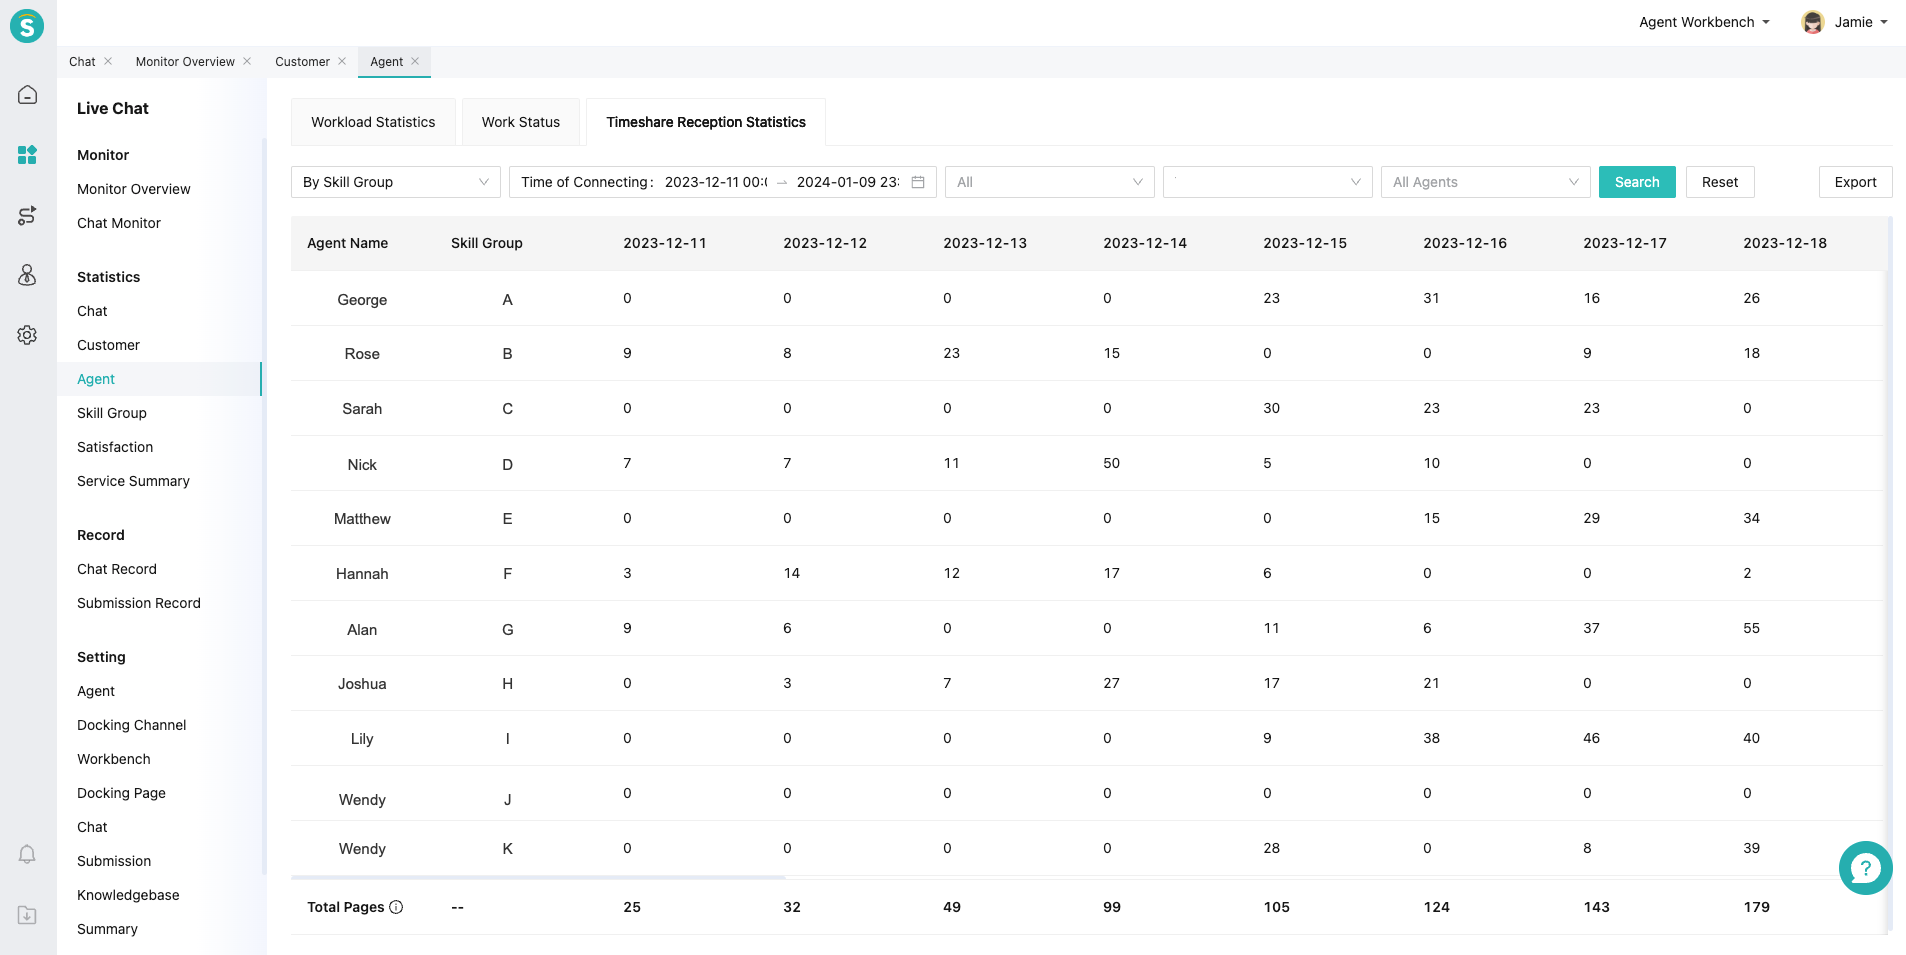
Task: Click the Reset button
Action: tap(1720, 182)
